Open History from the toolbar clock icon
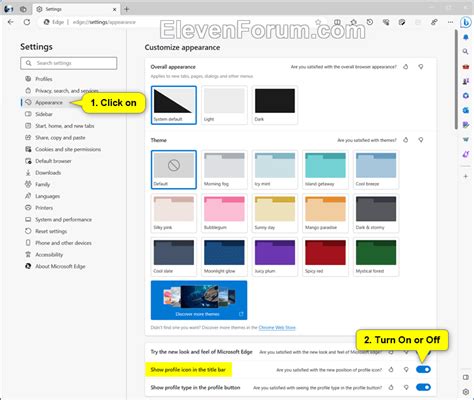Viewport: 474px width, 400px height. tap(370, 22)
